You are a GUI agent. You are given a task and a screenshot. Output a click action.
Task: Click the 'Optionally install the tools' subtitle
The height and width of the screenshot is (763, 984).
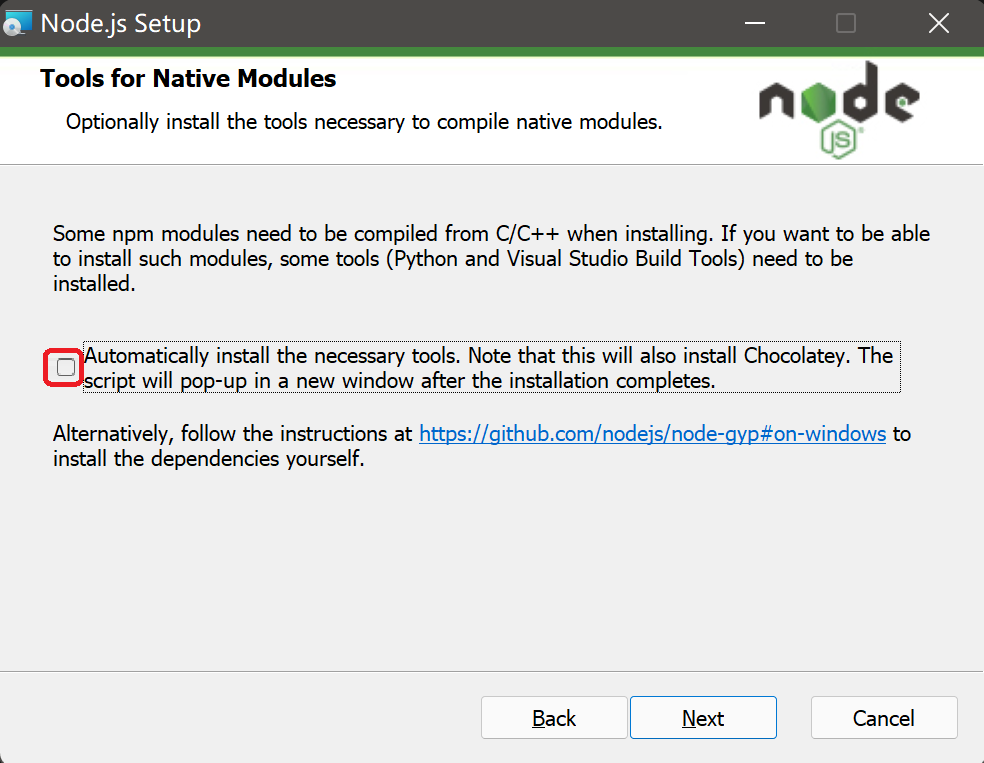click(364, 123)
